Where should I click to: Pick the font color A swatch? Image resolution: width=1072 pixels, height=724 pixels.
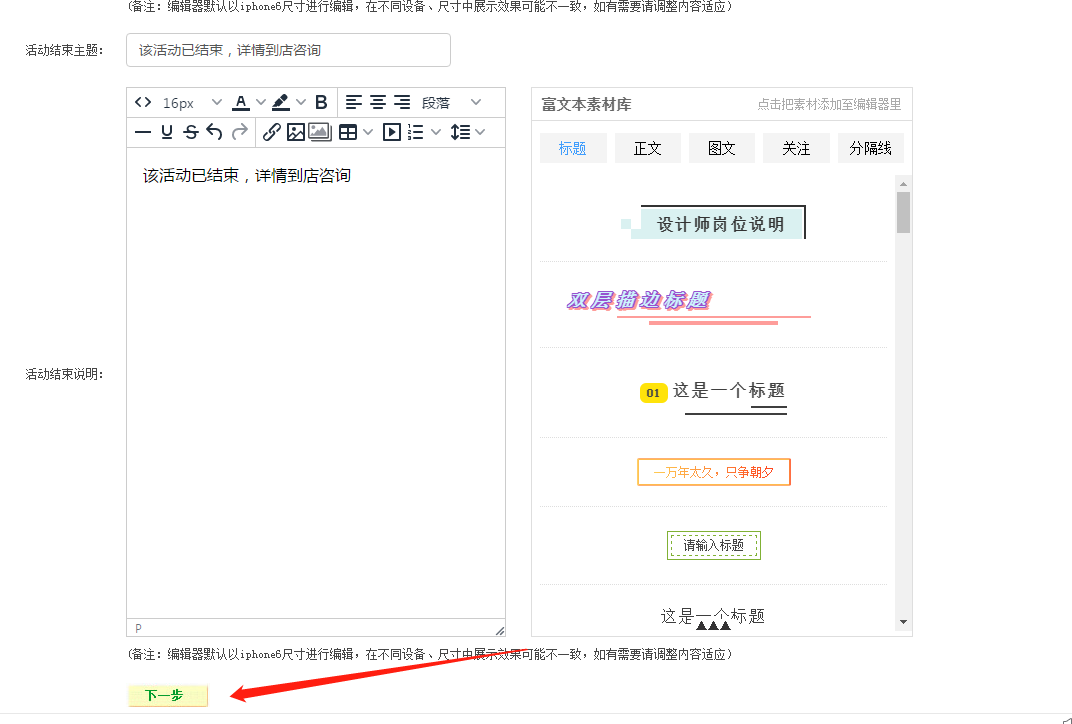(241, 102)
